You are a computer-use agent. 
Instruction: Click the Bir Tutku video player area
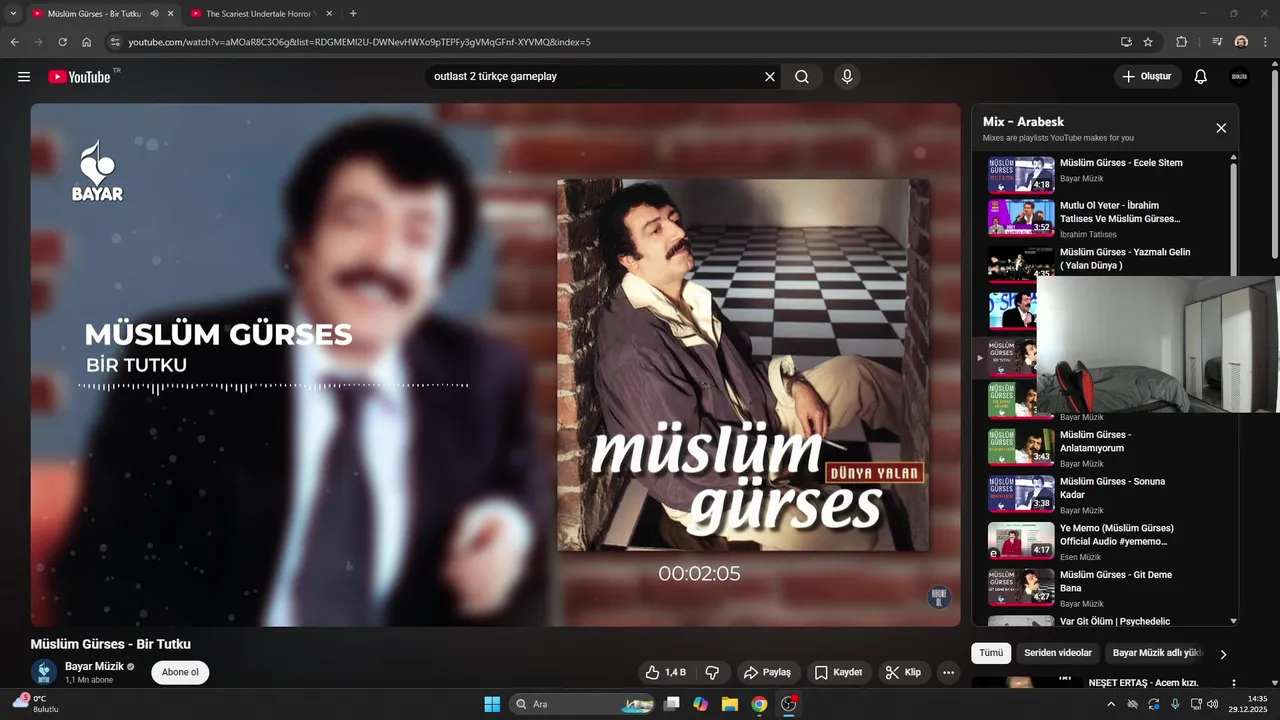[495, 364]
